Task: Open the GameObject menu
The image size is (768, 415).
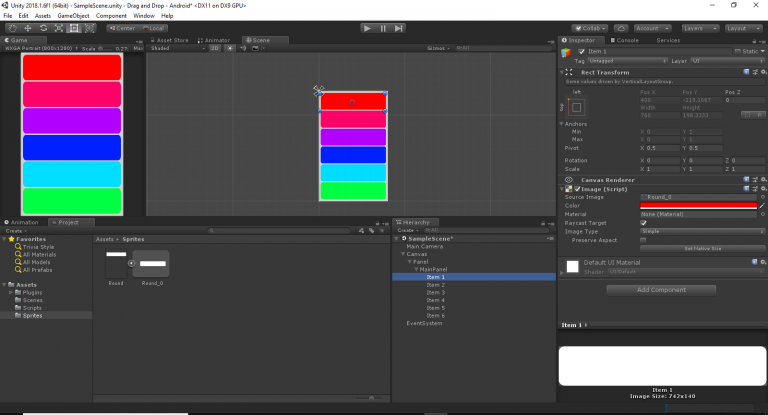Action: pos(74,16)
